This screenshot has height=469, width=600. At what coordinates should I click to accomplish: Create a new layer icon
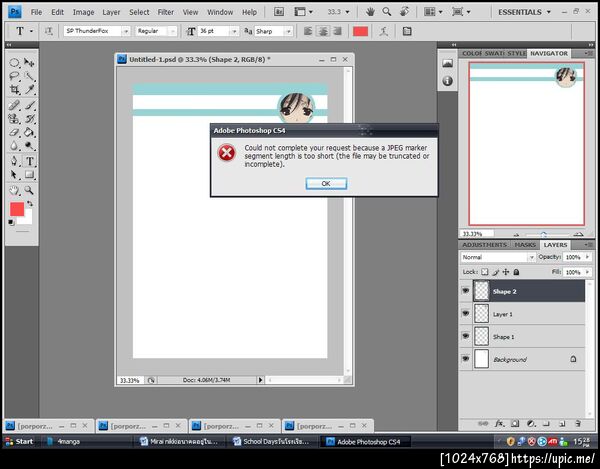[562, 423]
